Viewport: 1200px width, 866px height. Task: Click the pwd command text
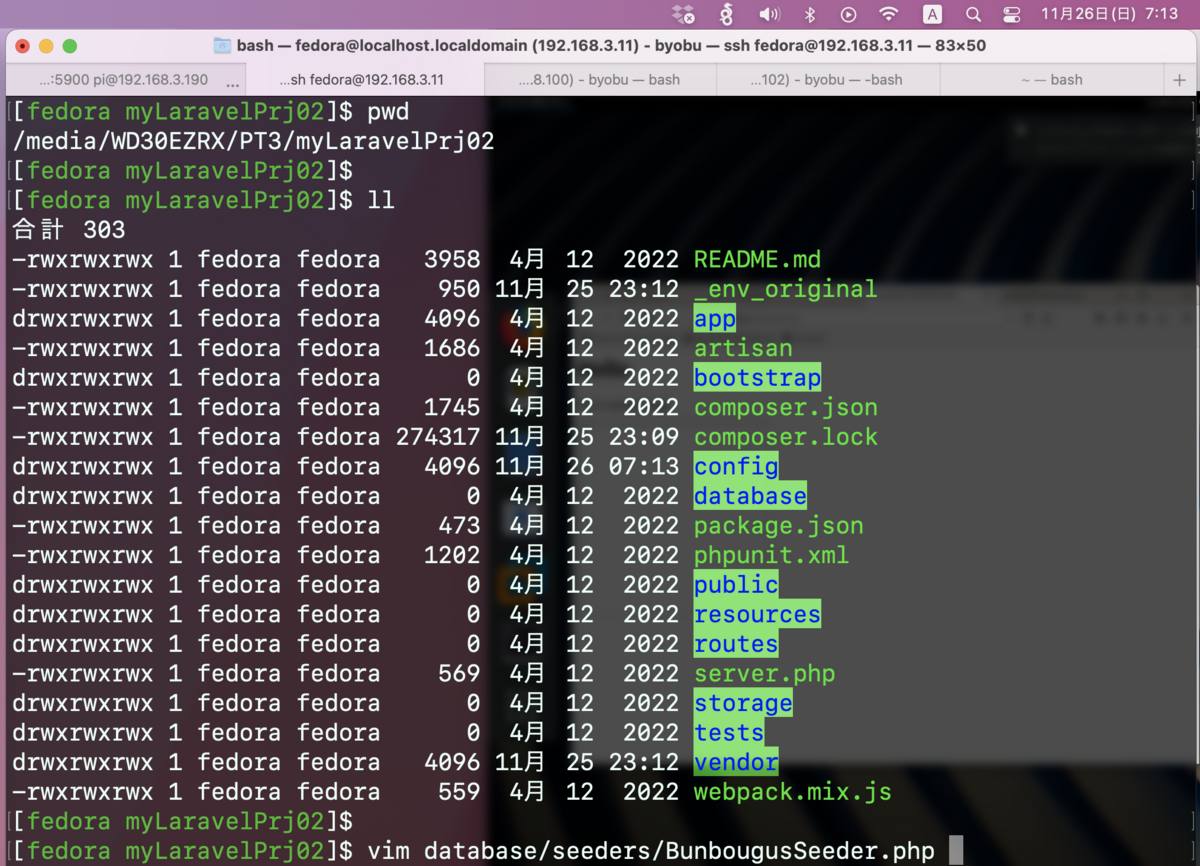click(x=388, y=112)
